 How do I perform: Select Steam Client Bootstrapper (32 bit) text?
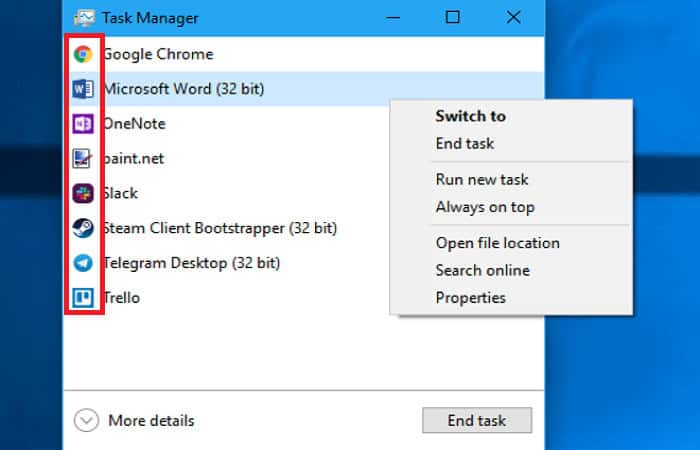tap(220, 228)
